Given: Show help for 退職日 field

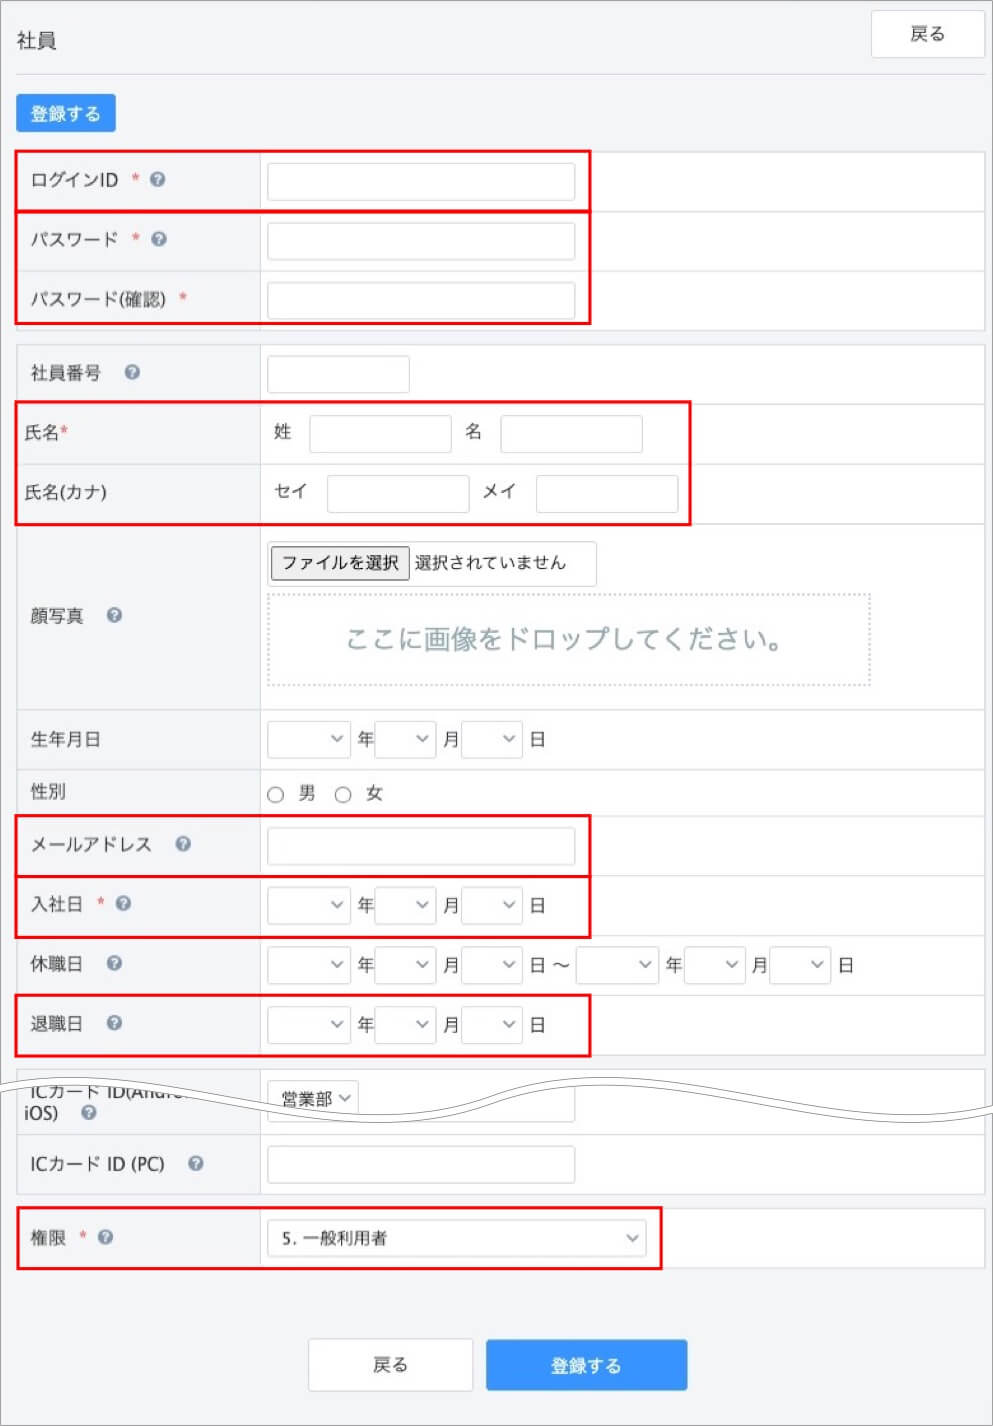Looking at the screenshot, I should pos(114,1023).
